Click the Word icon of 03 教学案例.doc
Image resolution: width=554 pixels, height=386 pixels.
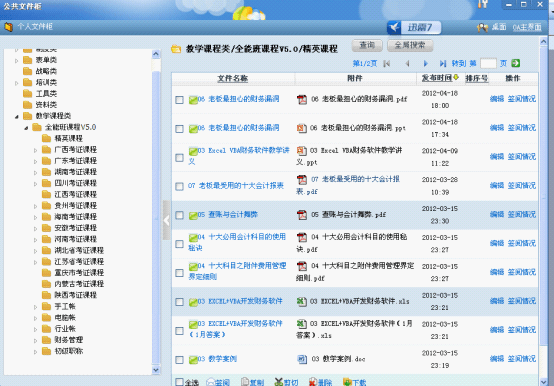(x=301, y=359)
